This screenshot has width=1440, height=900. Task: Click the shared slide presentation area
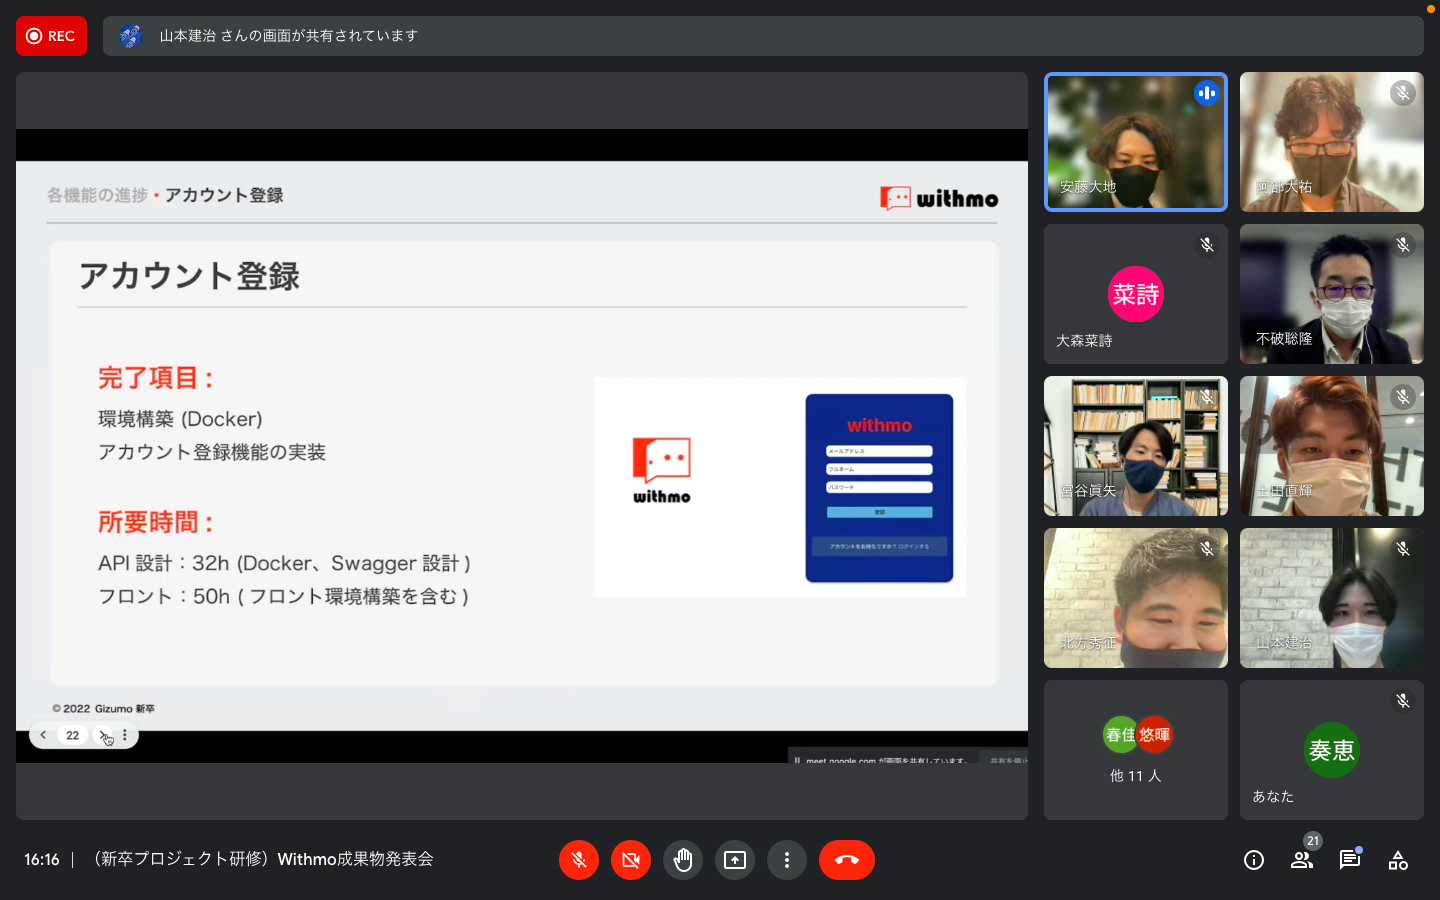click(x=522, y=446)
